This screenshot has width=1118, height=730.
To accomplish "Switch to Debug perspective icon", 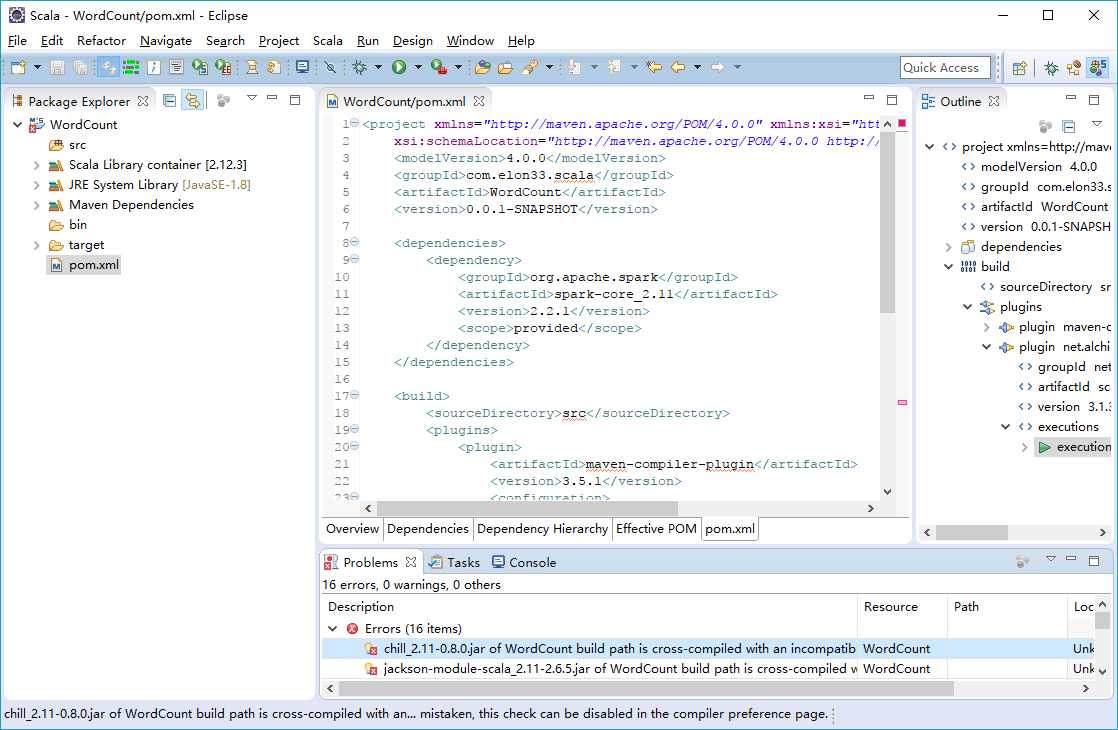I will (1050, 68).
